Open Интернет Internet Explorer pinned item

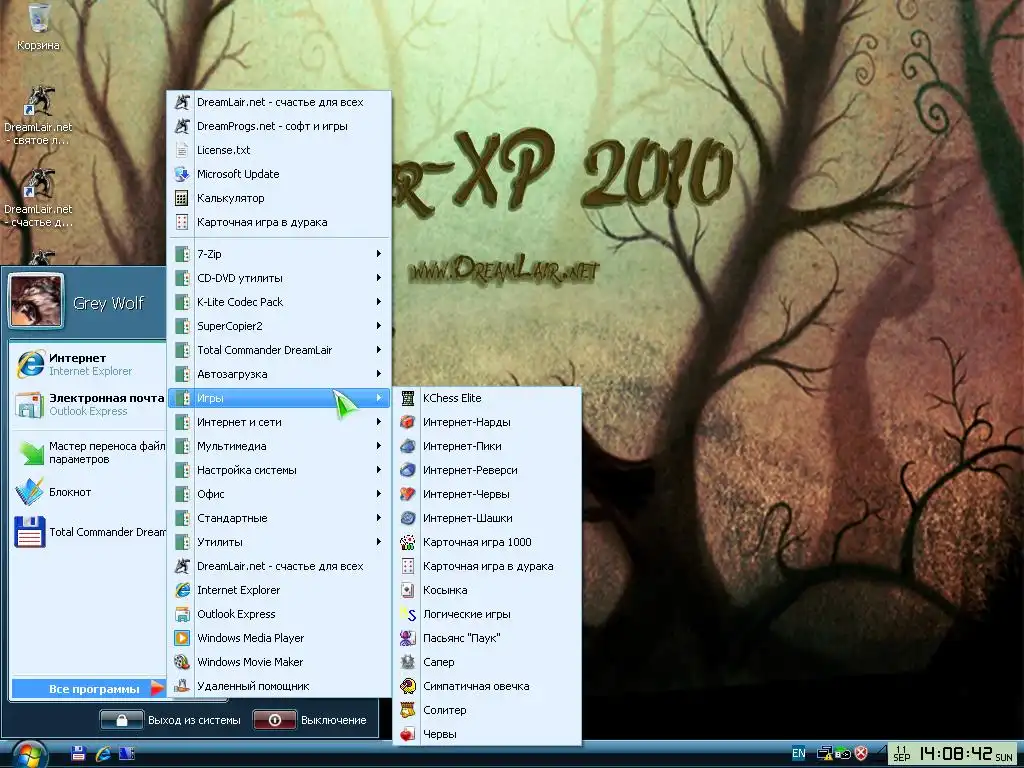pyautogui.click(x=88, y=364)
